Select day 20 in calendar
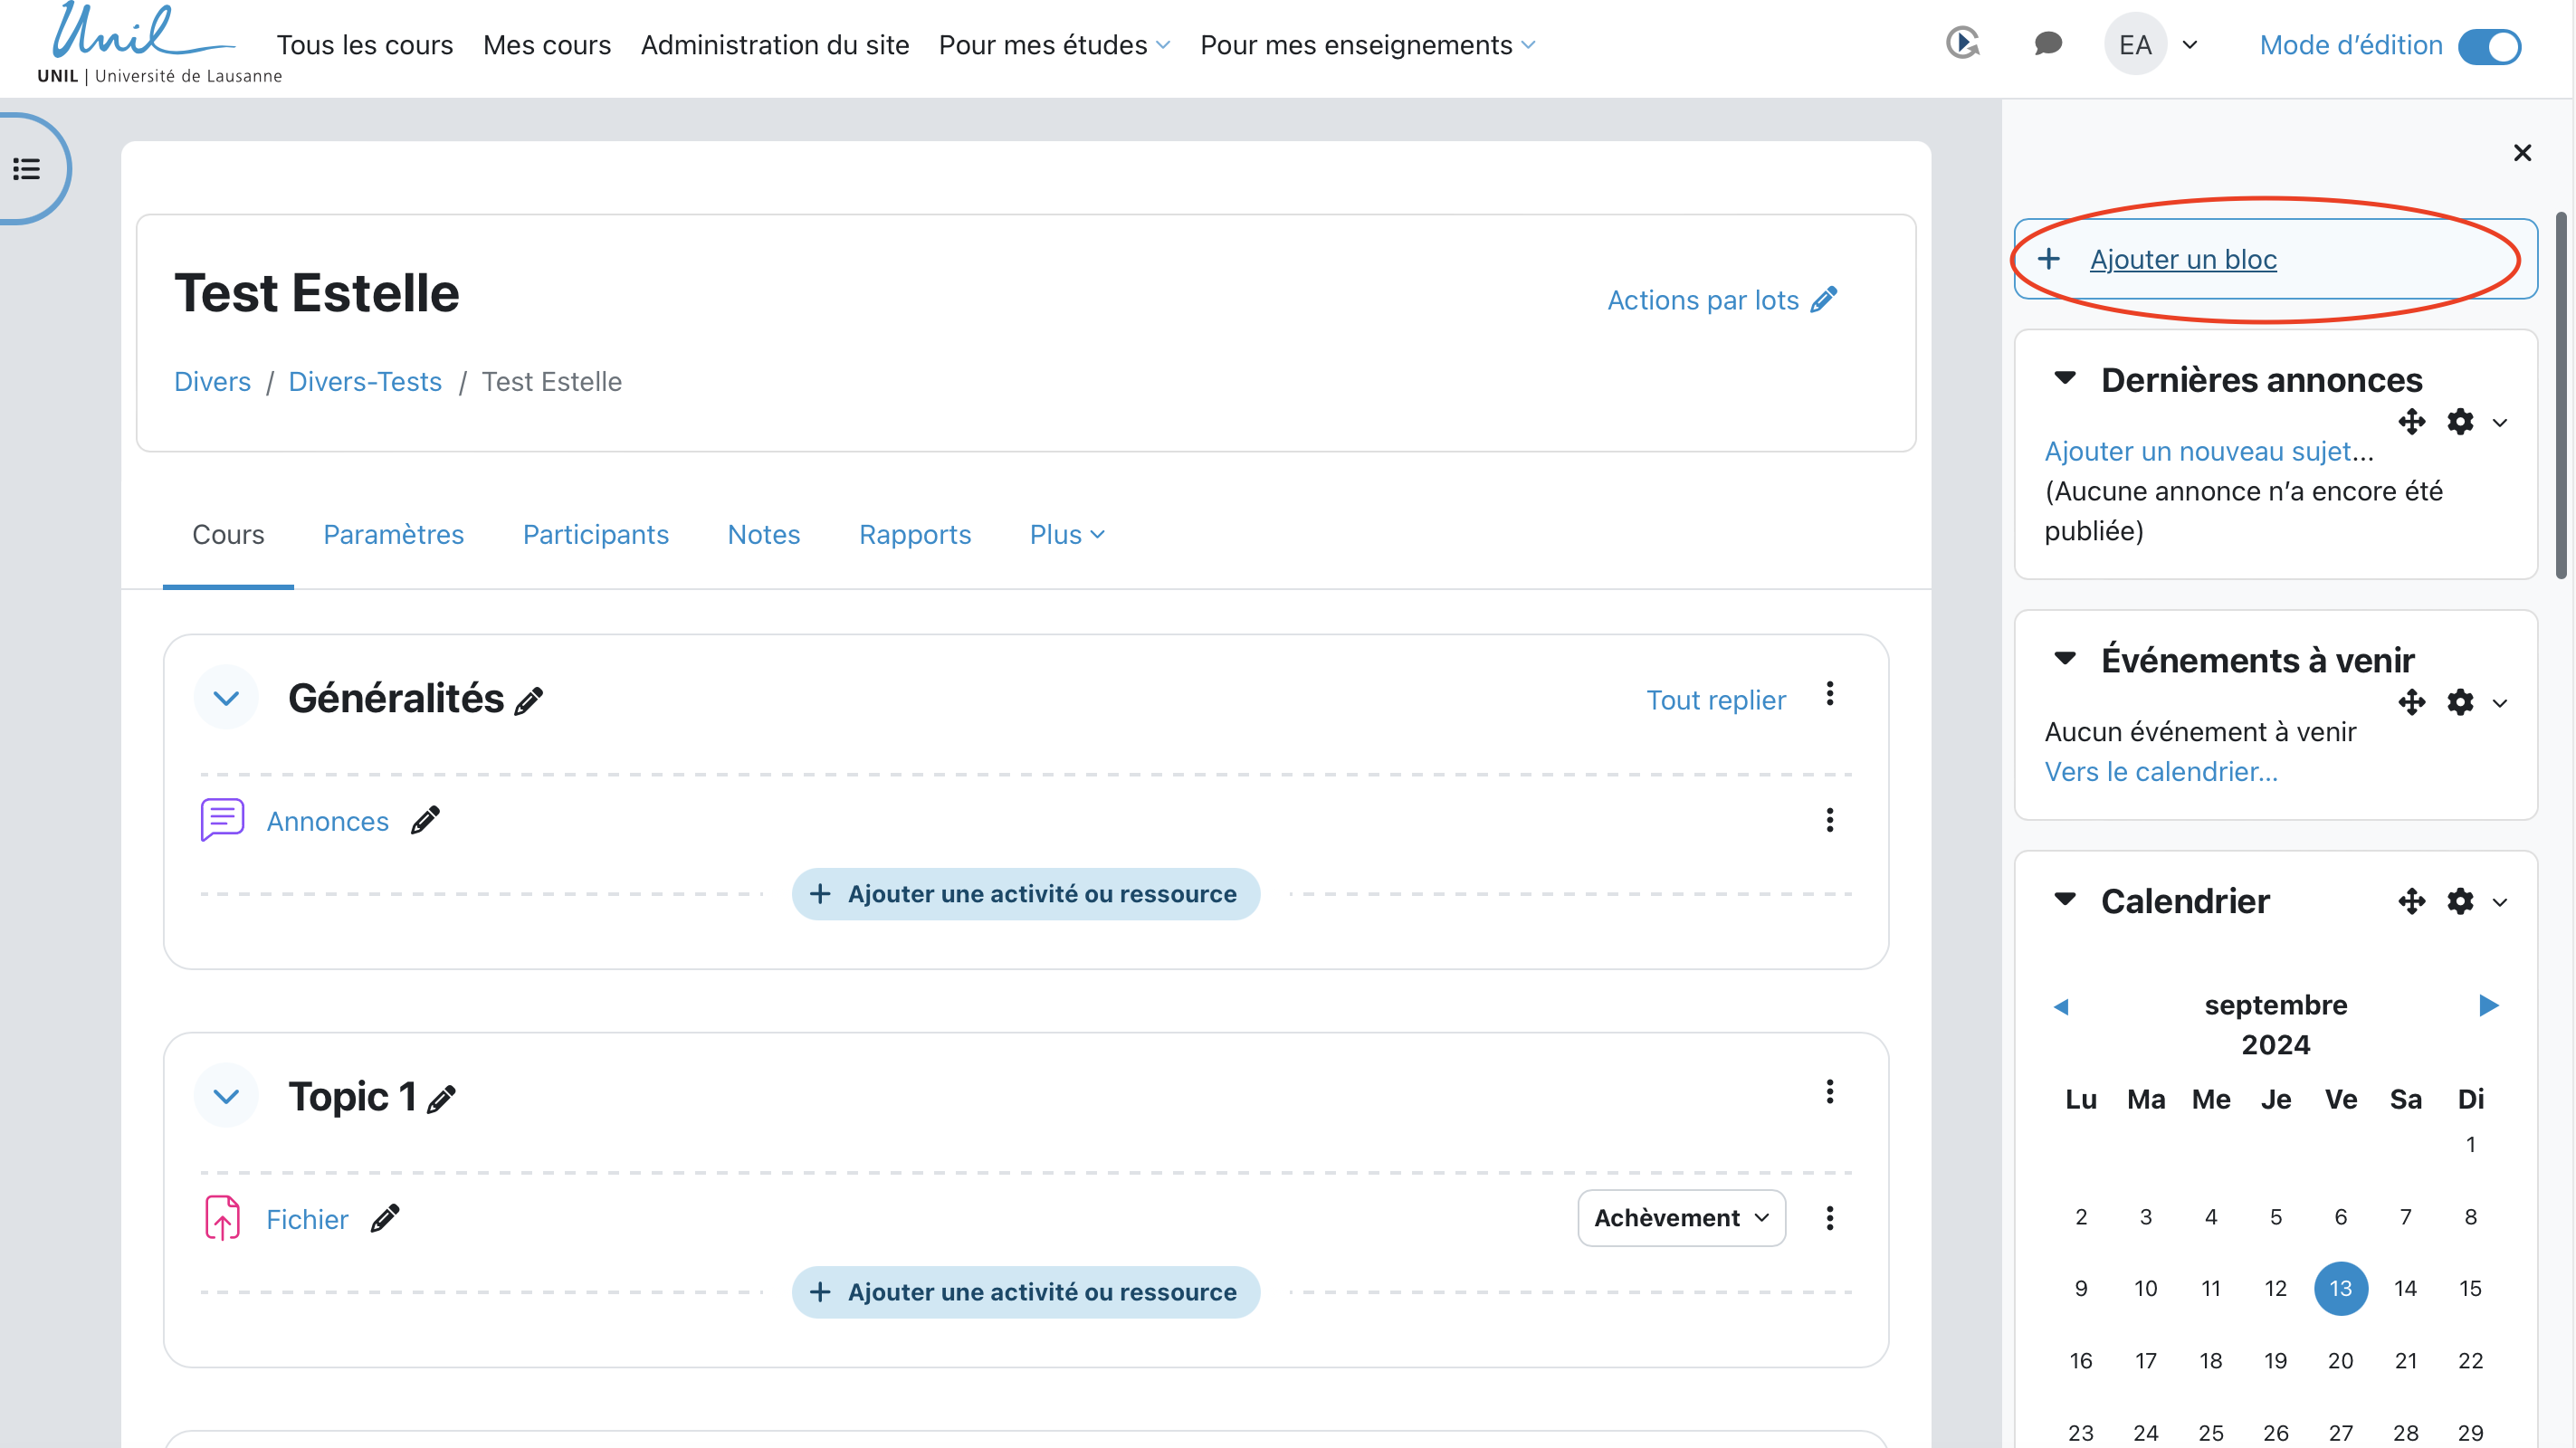Image resolution: width=2576 pixels, height=1448 pixels. pos(2340,1360)
